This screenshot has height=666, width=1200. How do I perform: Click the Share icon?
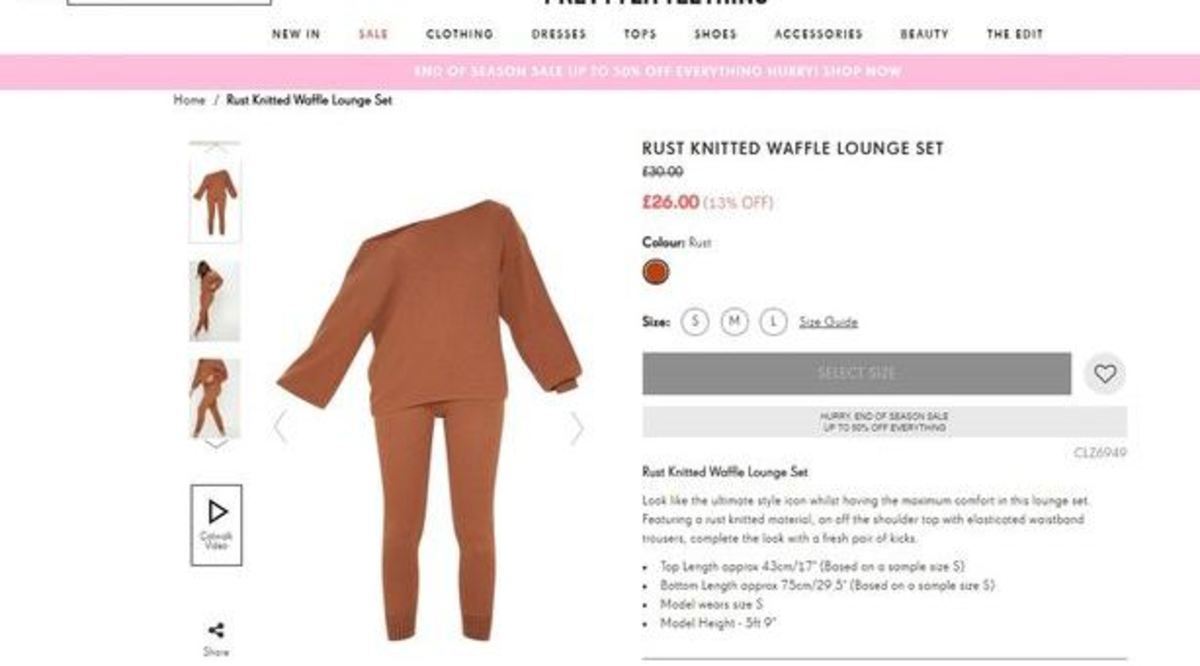(x=216, y=630)
